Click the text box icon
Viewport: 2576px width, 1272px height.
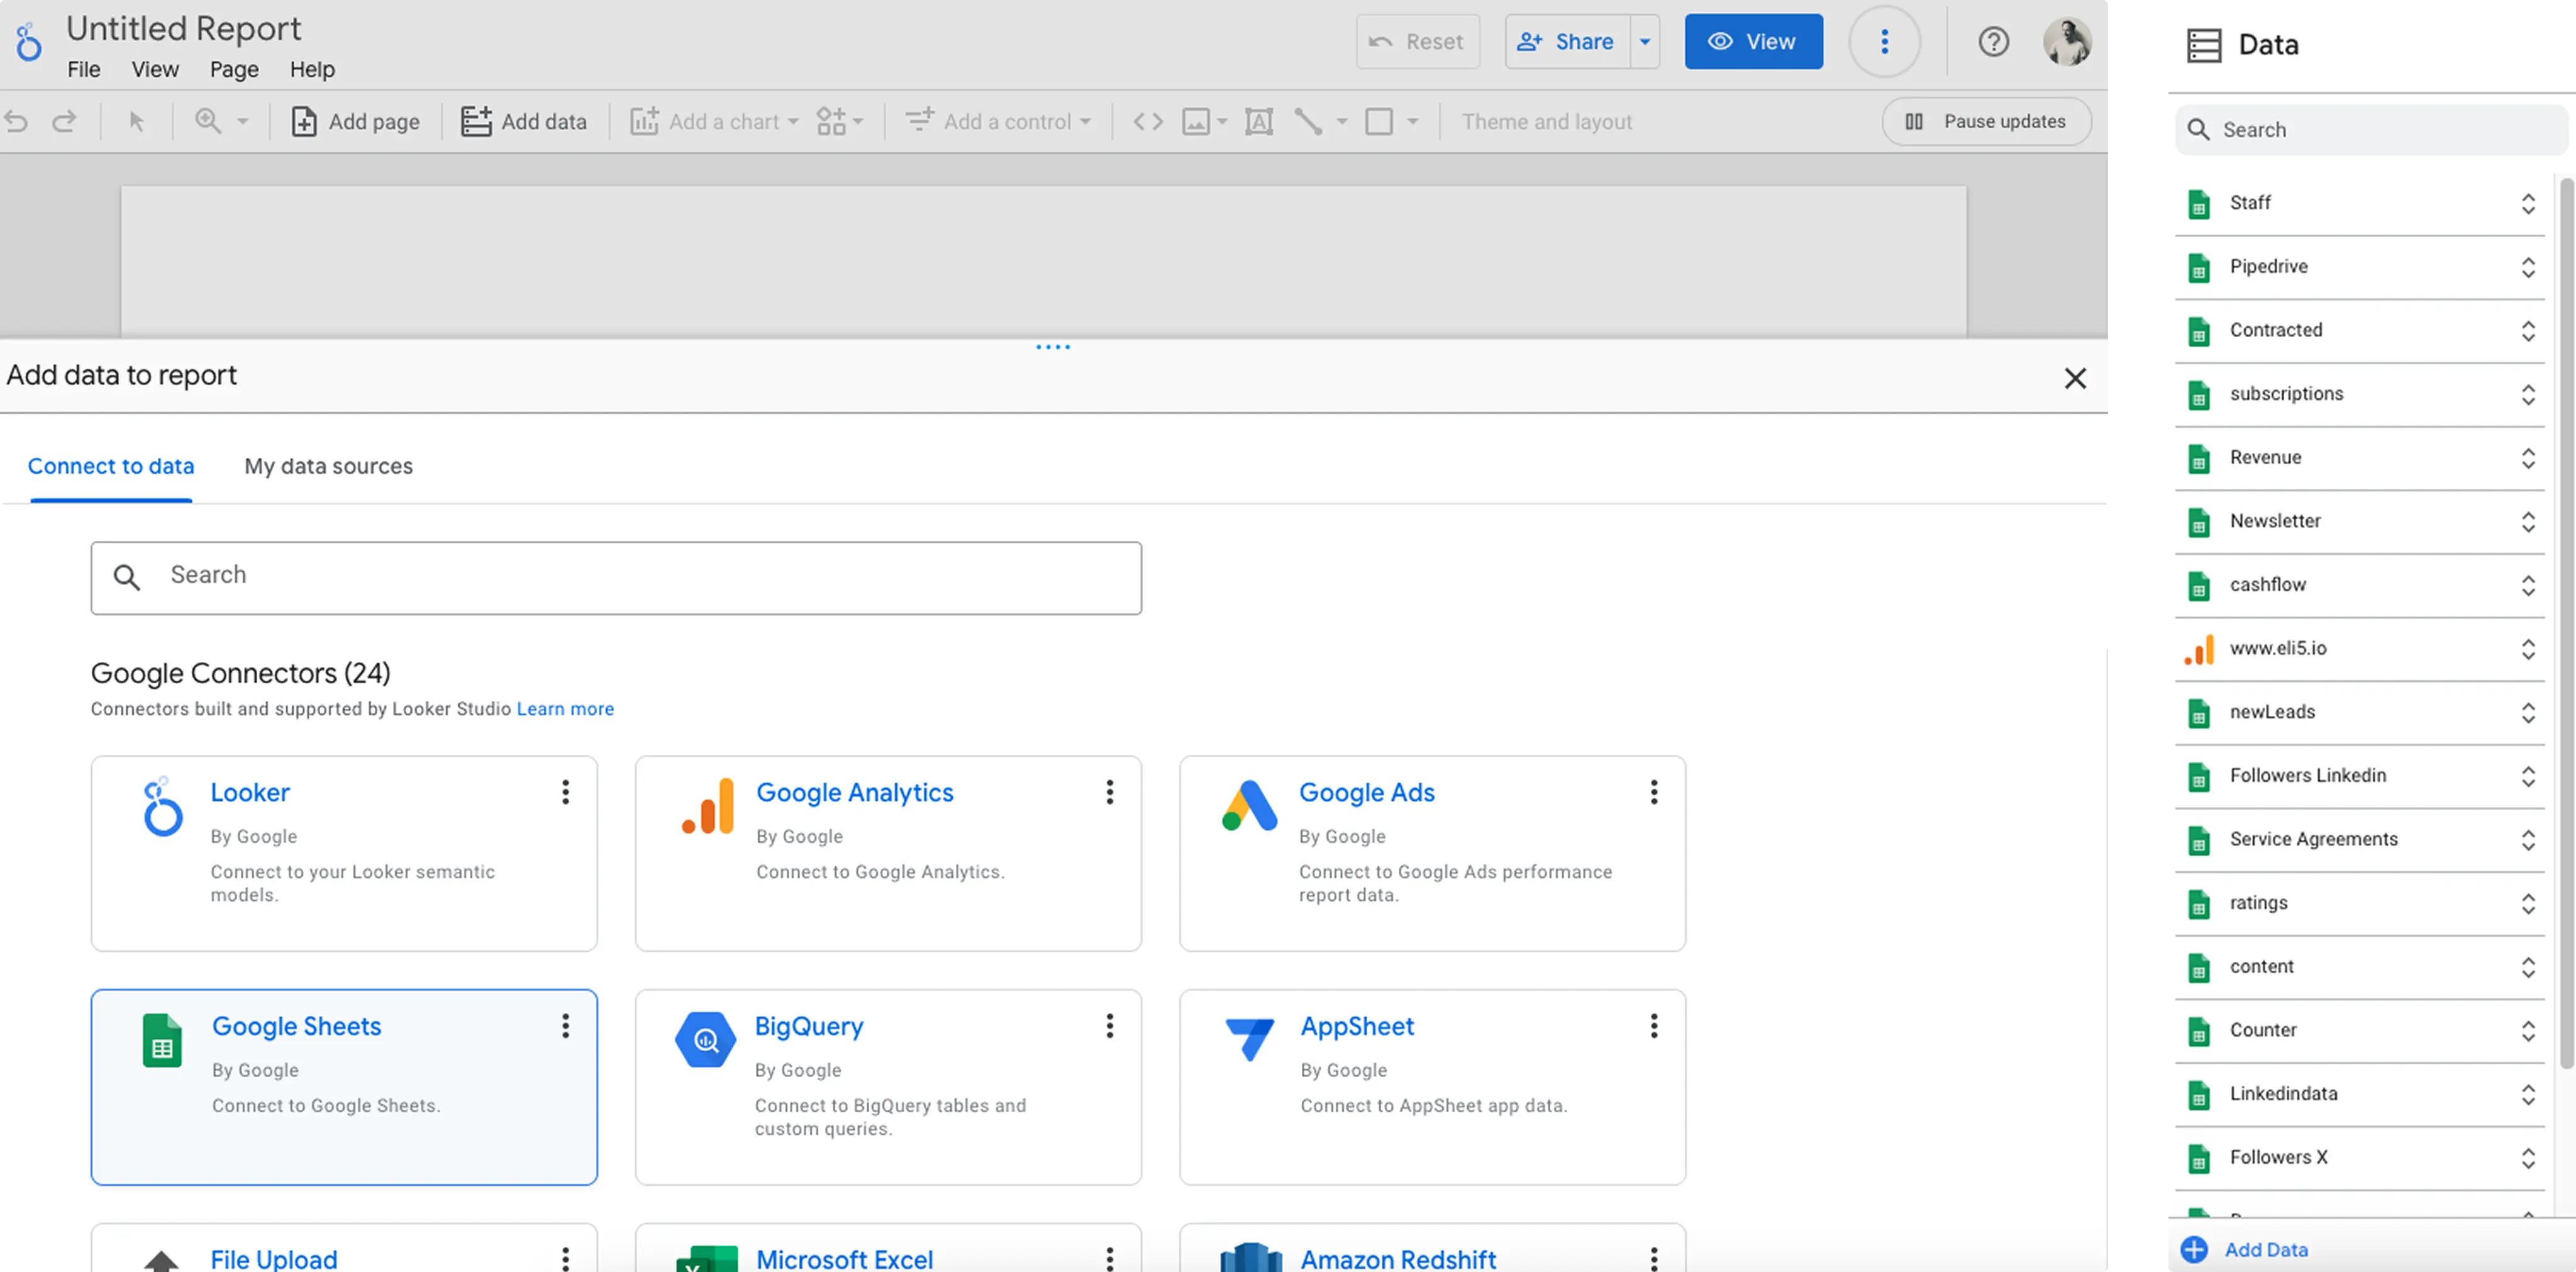point(1259,122)
